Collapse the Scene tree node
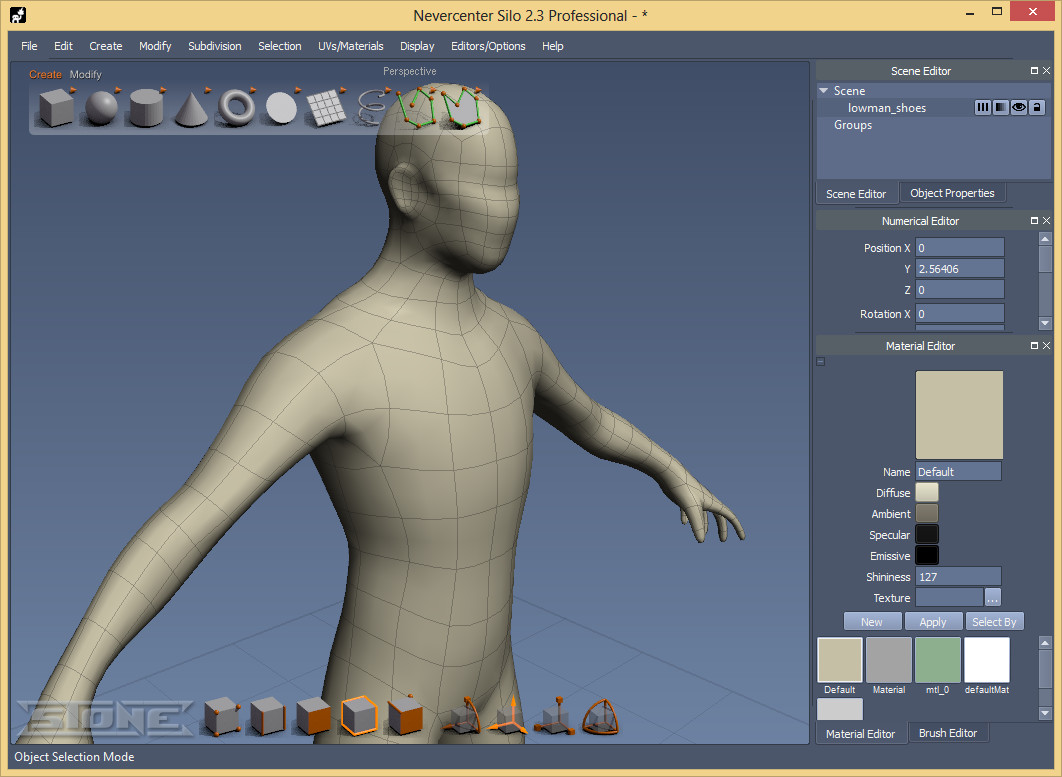The width and height of the screenshot is (1062, 777). [x=824, y=91]
